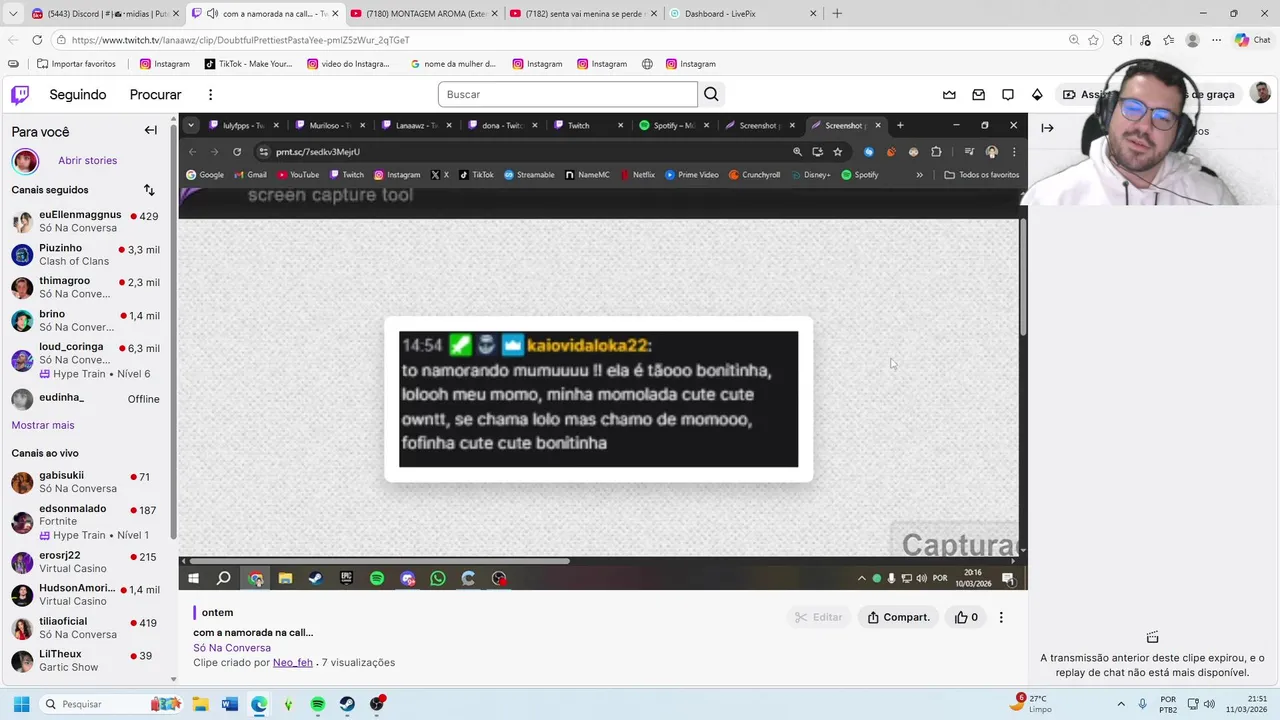Open browser extensions puzzle icon

click(x=1118, y=40)
